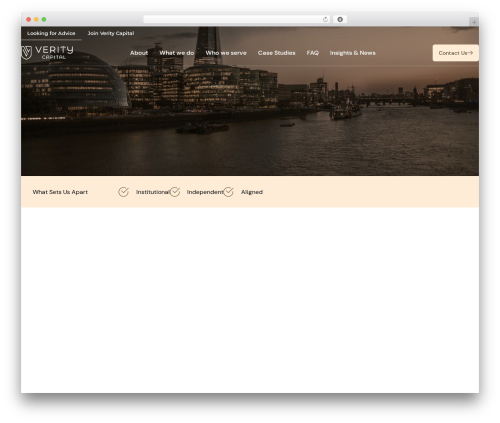Open the About menu item

139,53
